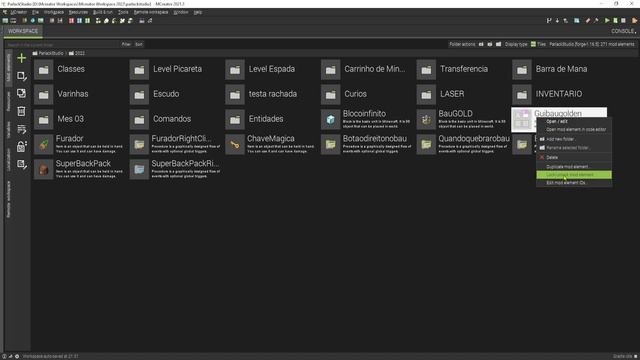
Task: Open the Filter dropdown
Action: [x=126, y=44]
